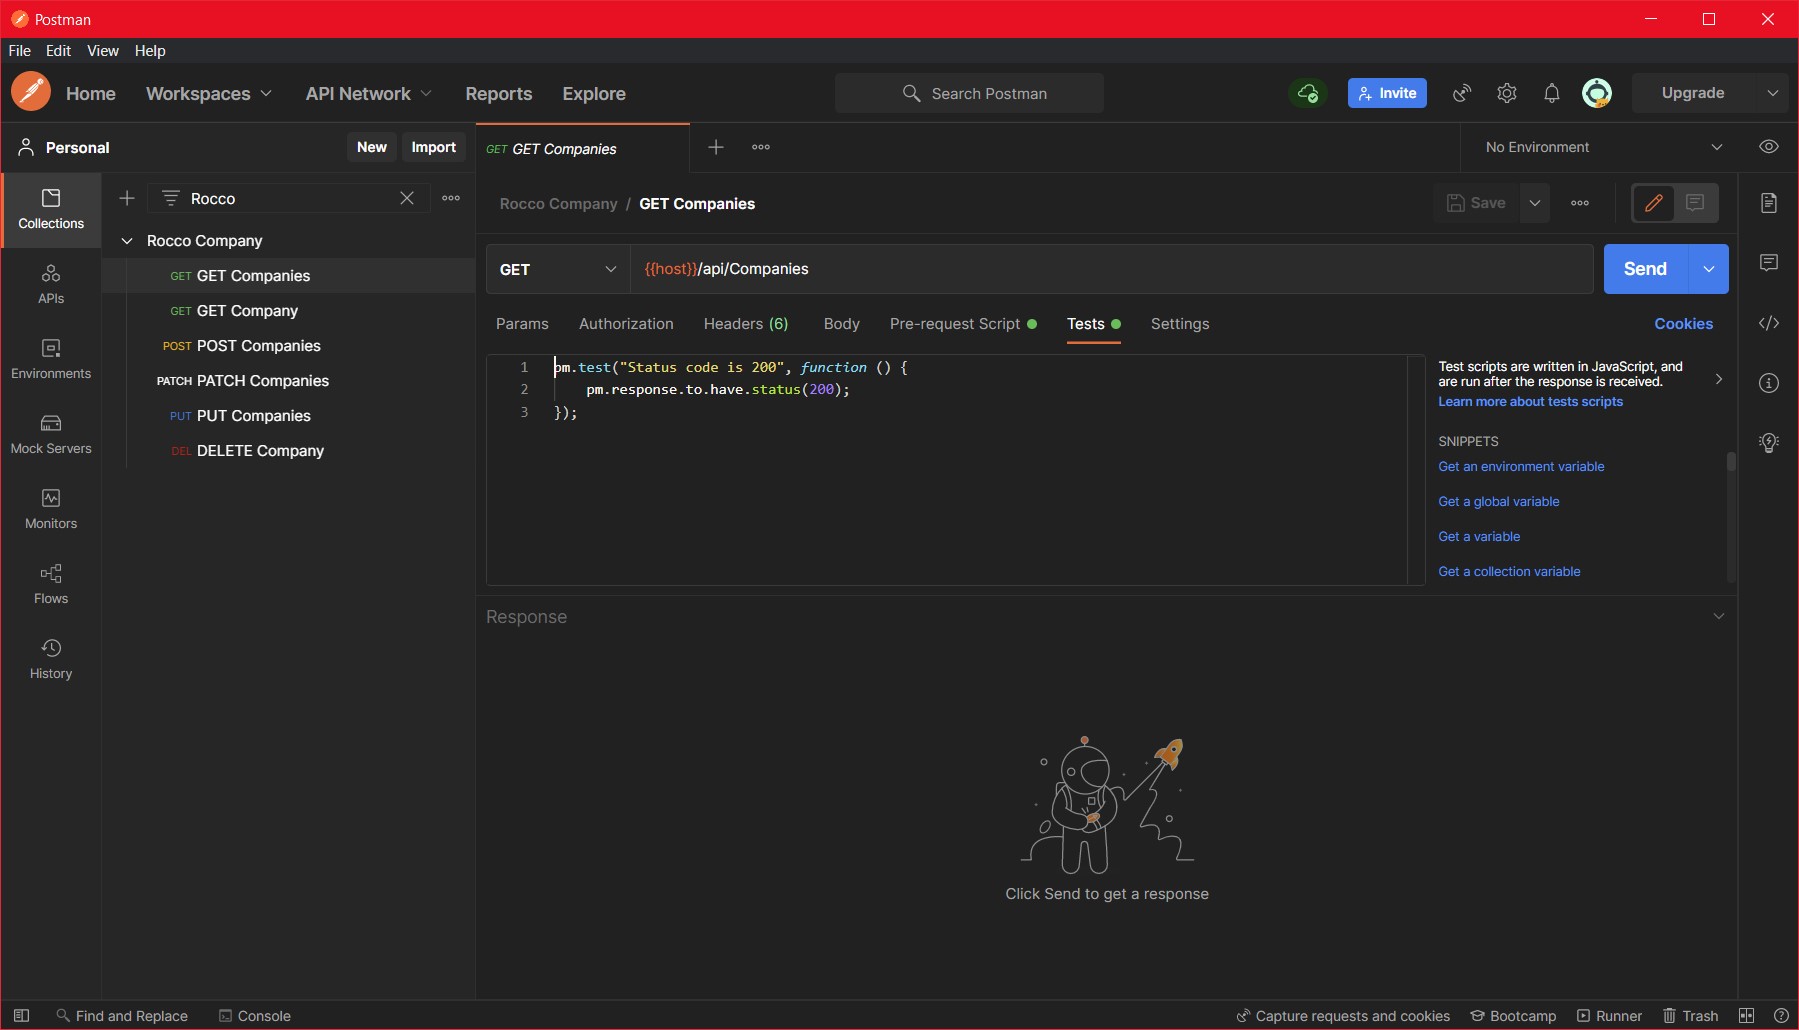
Task: Toggle the sidebar from the status bar icon
Action: (x=21, y=1015)
